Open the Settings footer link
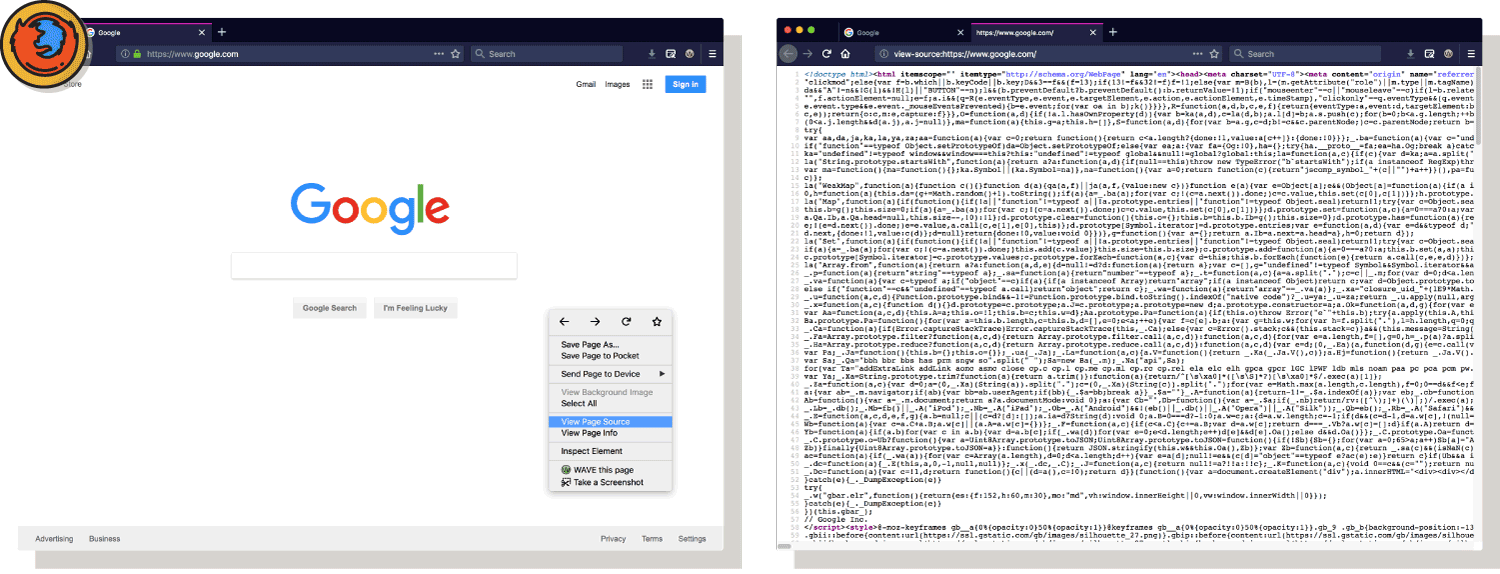 click(692, 538)
